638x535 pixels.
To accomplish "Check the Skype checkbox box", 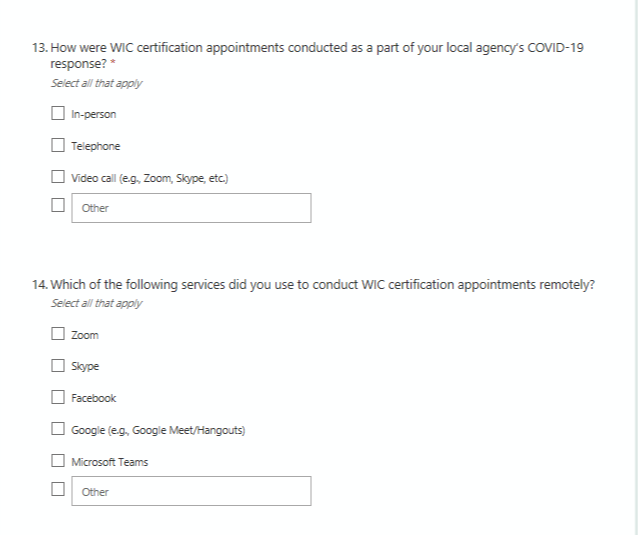I will point(58,366).
